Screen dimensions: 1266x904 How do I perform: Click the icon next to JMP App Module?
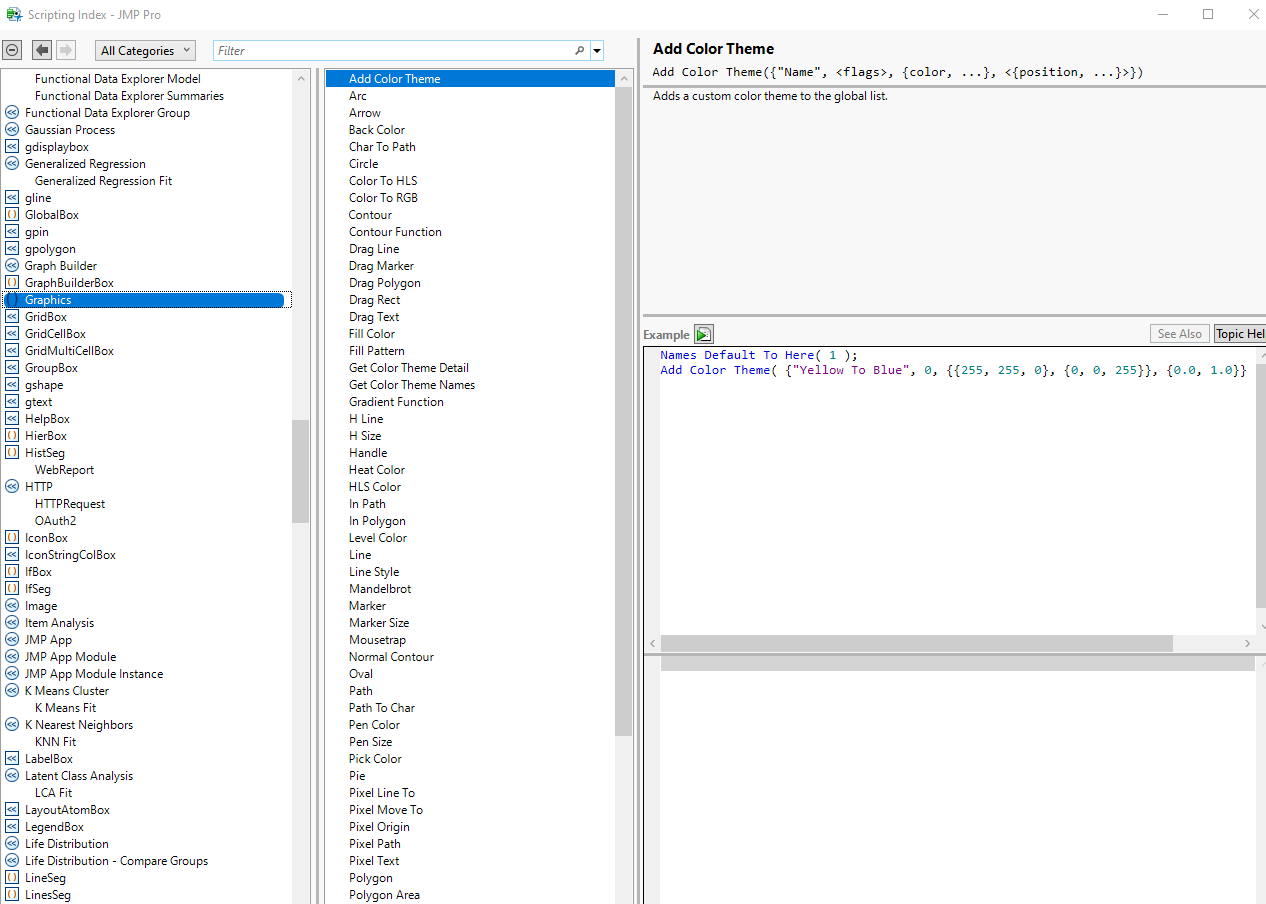pos(11,656)
